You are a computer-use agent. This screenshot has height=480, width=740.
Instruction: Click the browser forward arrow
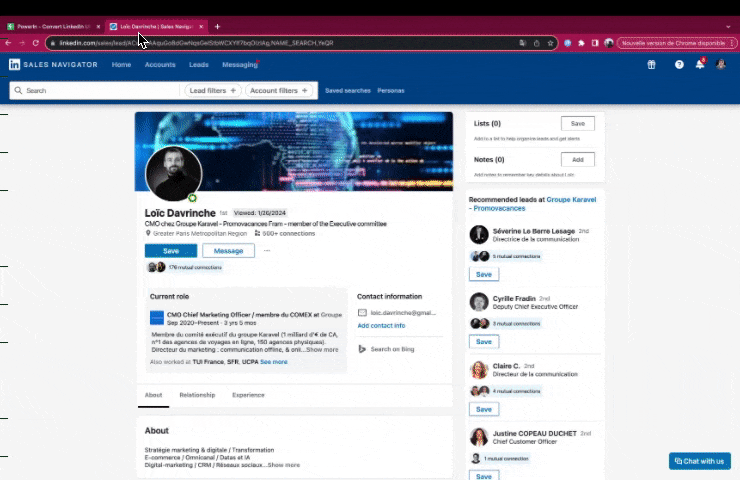[x=22, y=43]
